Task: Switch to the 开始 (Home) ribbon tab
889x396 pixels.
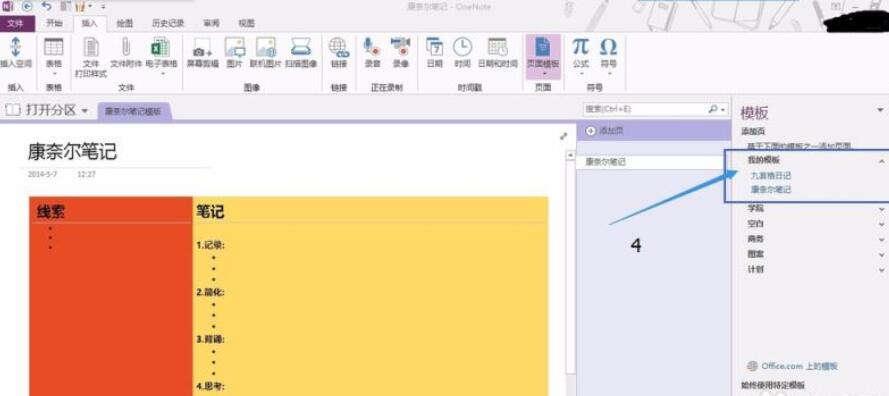Action: (54, 23)
